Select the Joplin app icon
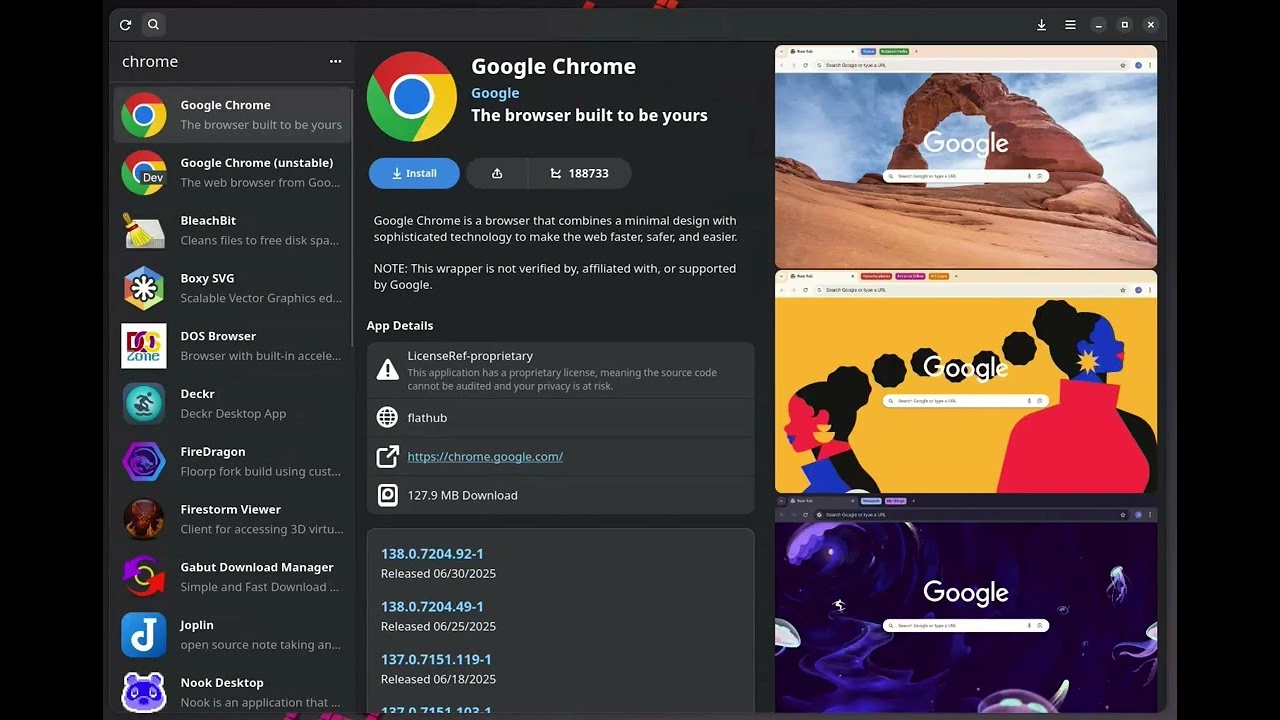 point(144,635)
